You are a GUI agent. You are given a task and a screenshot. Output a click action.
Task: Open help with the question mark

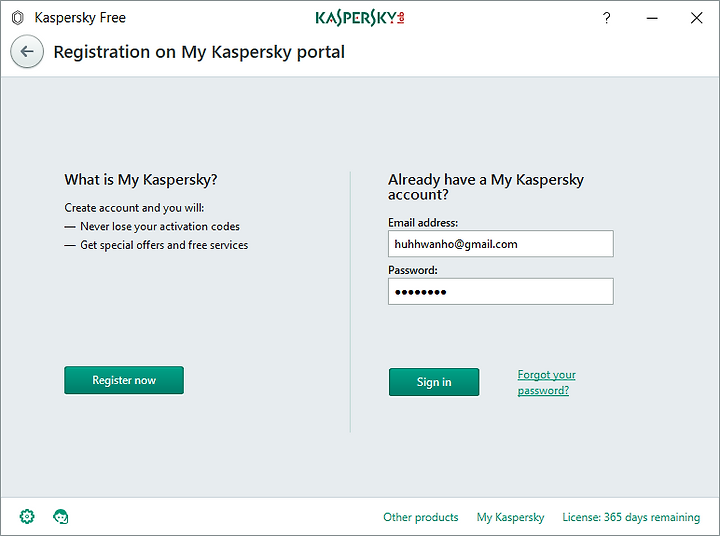[x=607, y=18]
